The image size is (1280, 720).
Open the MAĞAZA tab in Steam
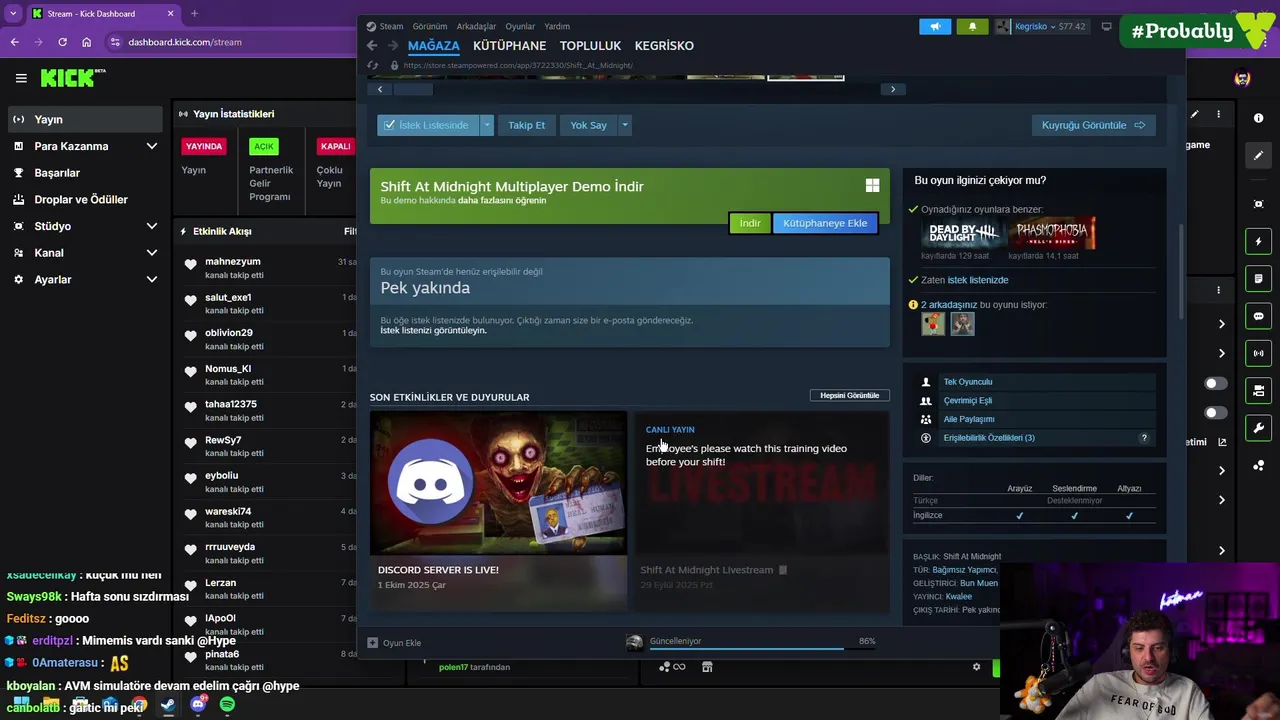[433, 46]
